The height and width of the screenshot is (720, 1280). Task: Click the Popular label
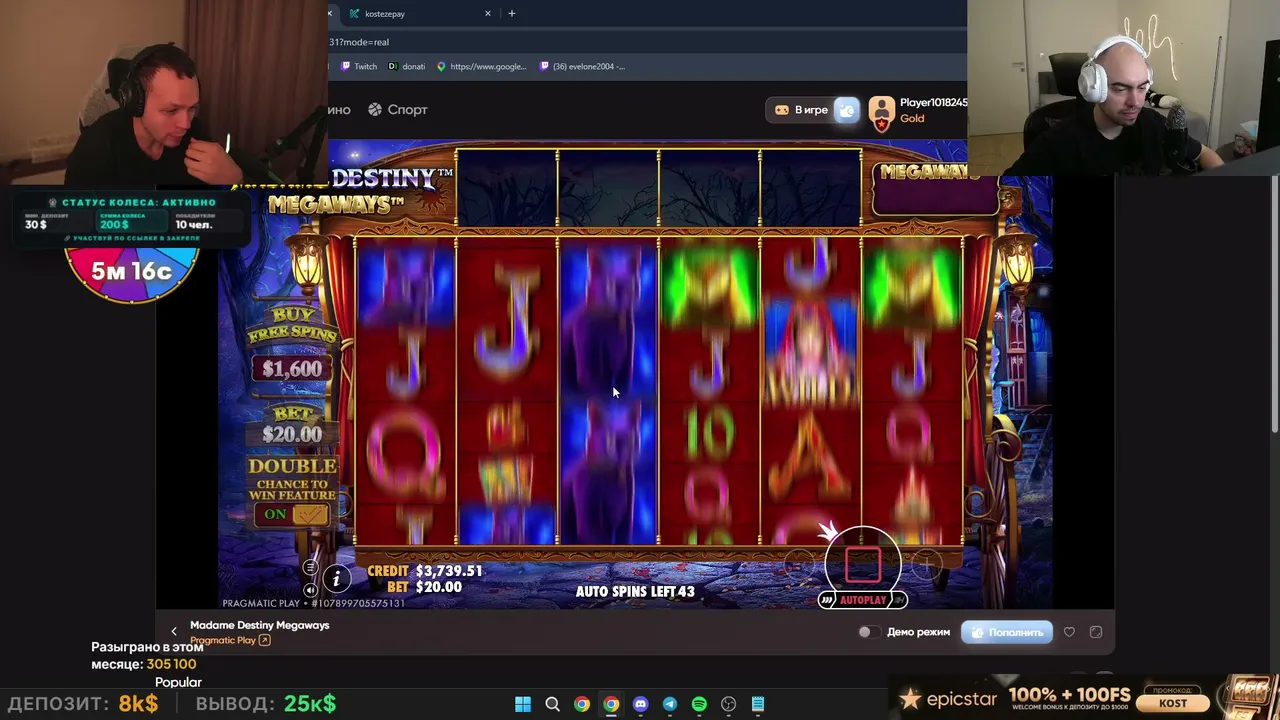point(178,682)
